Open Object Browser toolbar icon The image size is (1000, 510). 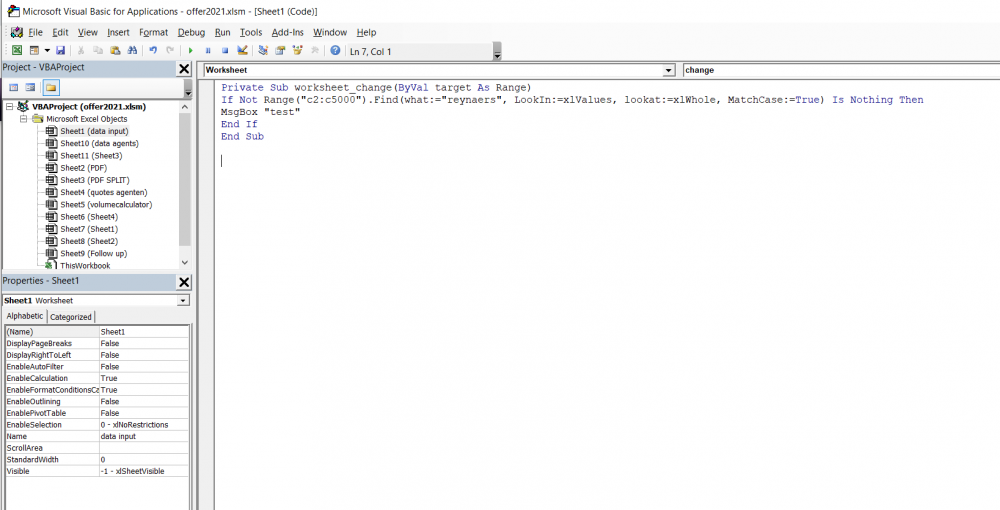[297, 51]
